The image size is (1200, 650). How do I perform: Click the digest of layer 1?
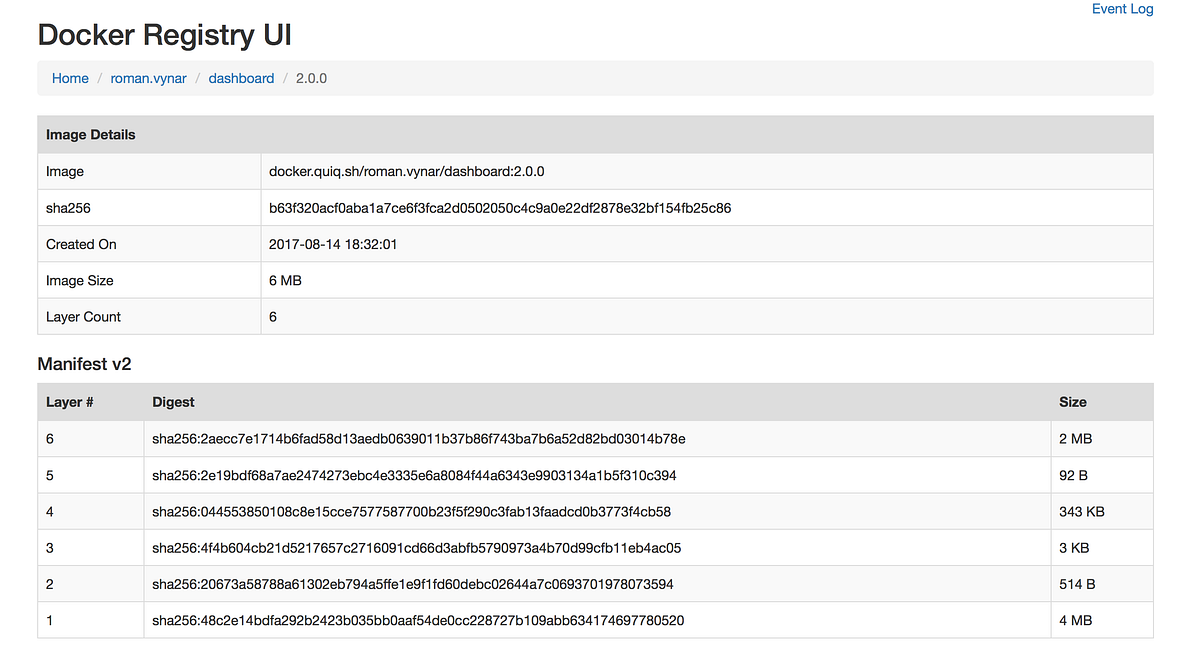tap(418, 620)
